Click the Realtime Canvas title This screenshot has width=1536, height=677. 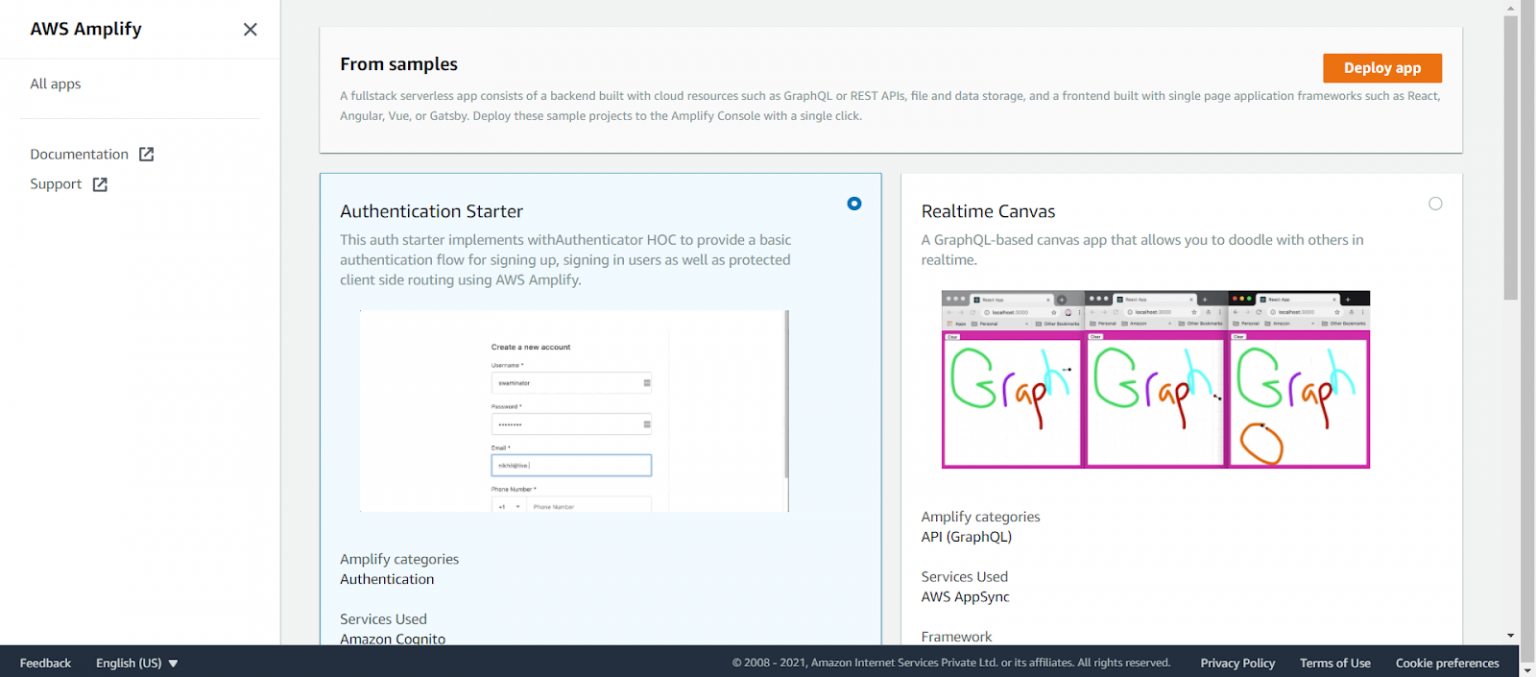point(988,211)
